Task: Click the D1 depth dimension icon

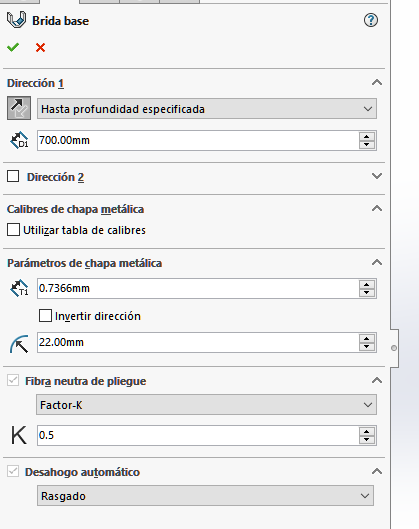Action: [19, 140]
